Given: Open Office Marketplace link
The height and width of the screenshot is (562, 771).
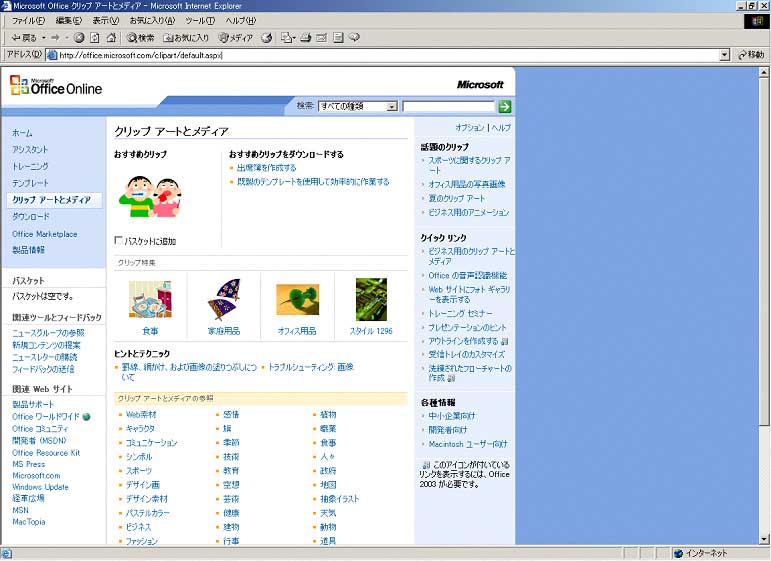Looking at the screenshot, I should 45,234.
